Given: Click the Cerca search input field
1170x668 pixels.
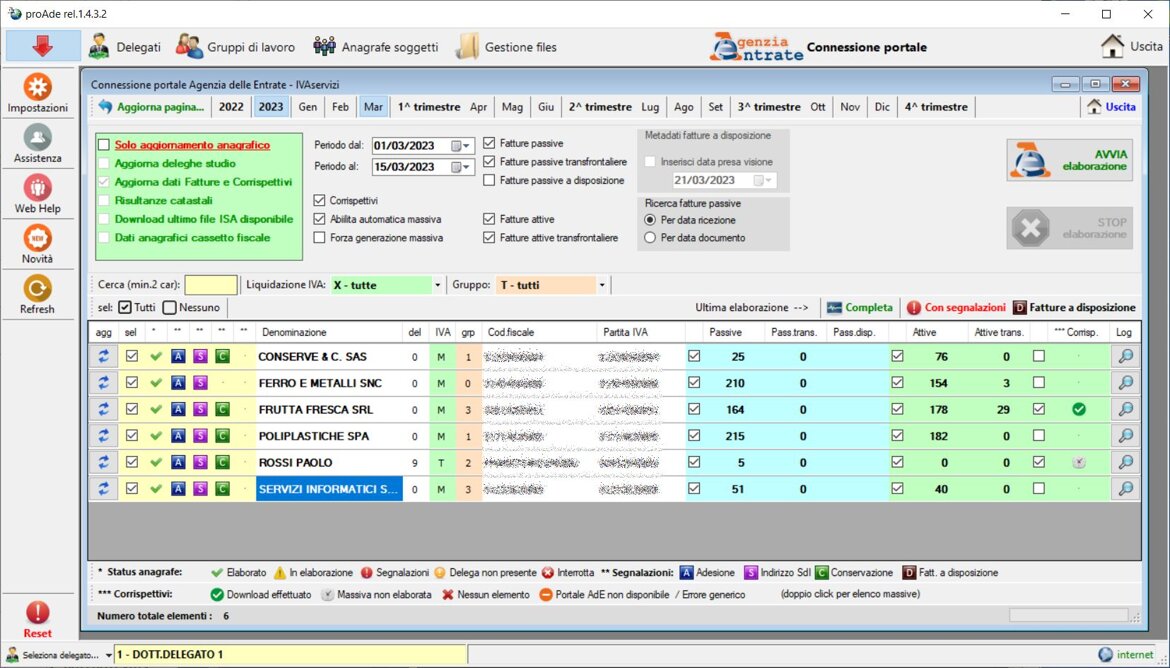Looking at the screenshot, I should click(x=210, y=285).
